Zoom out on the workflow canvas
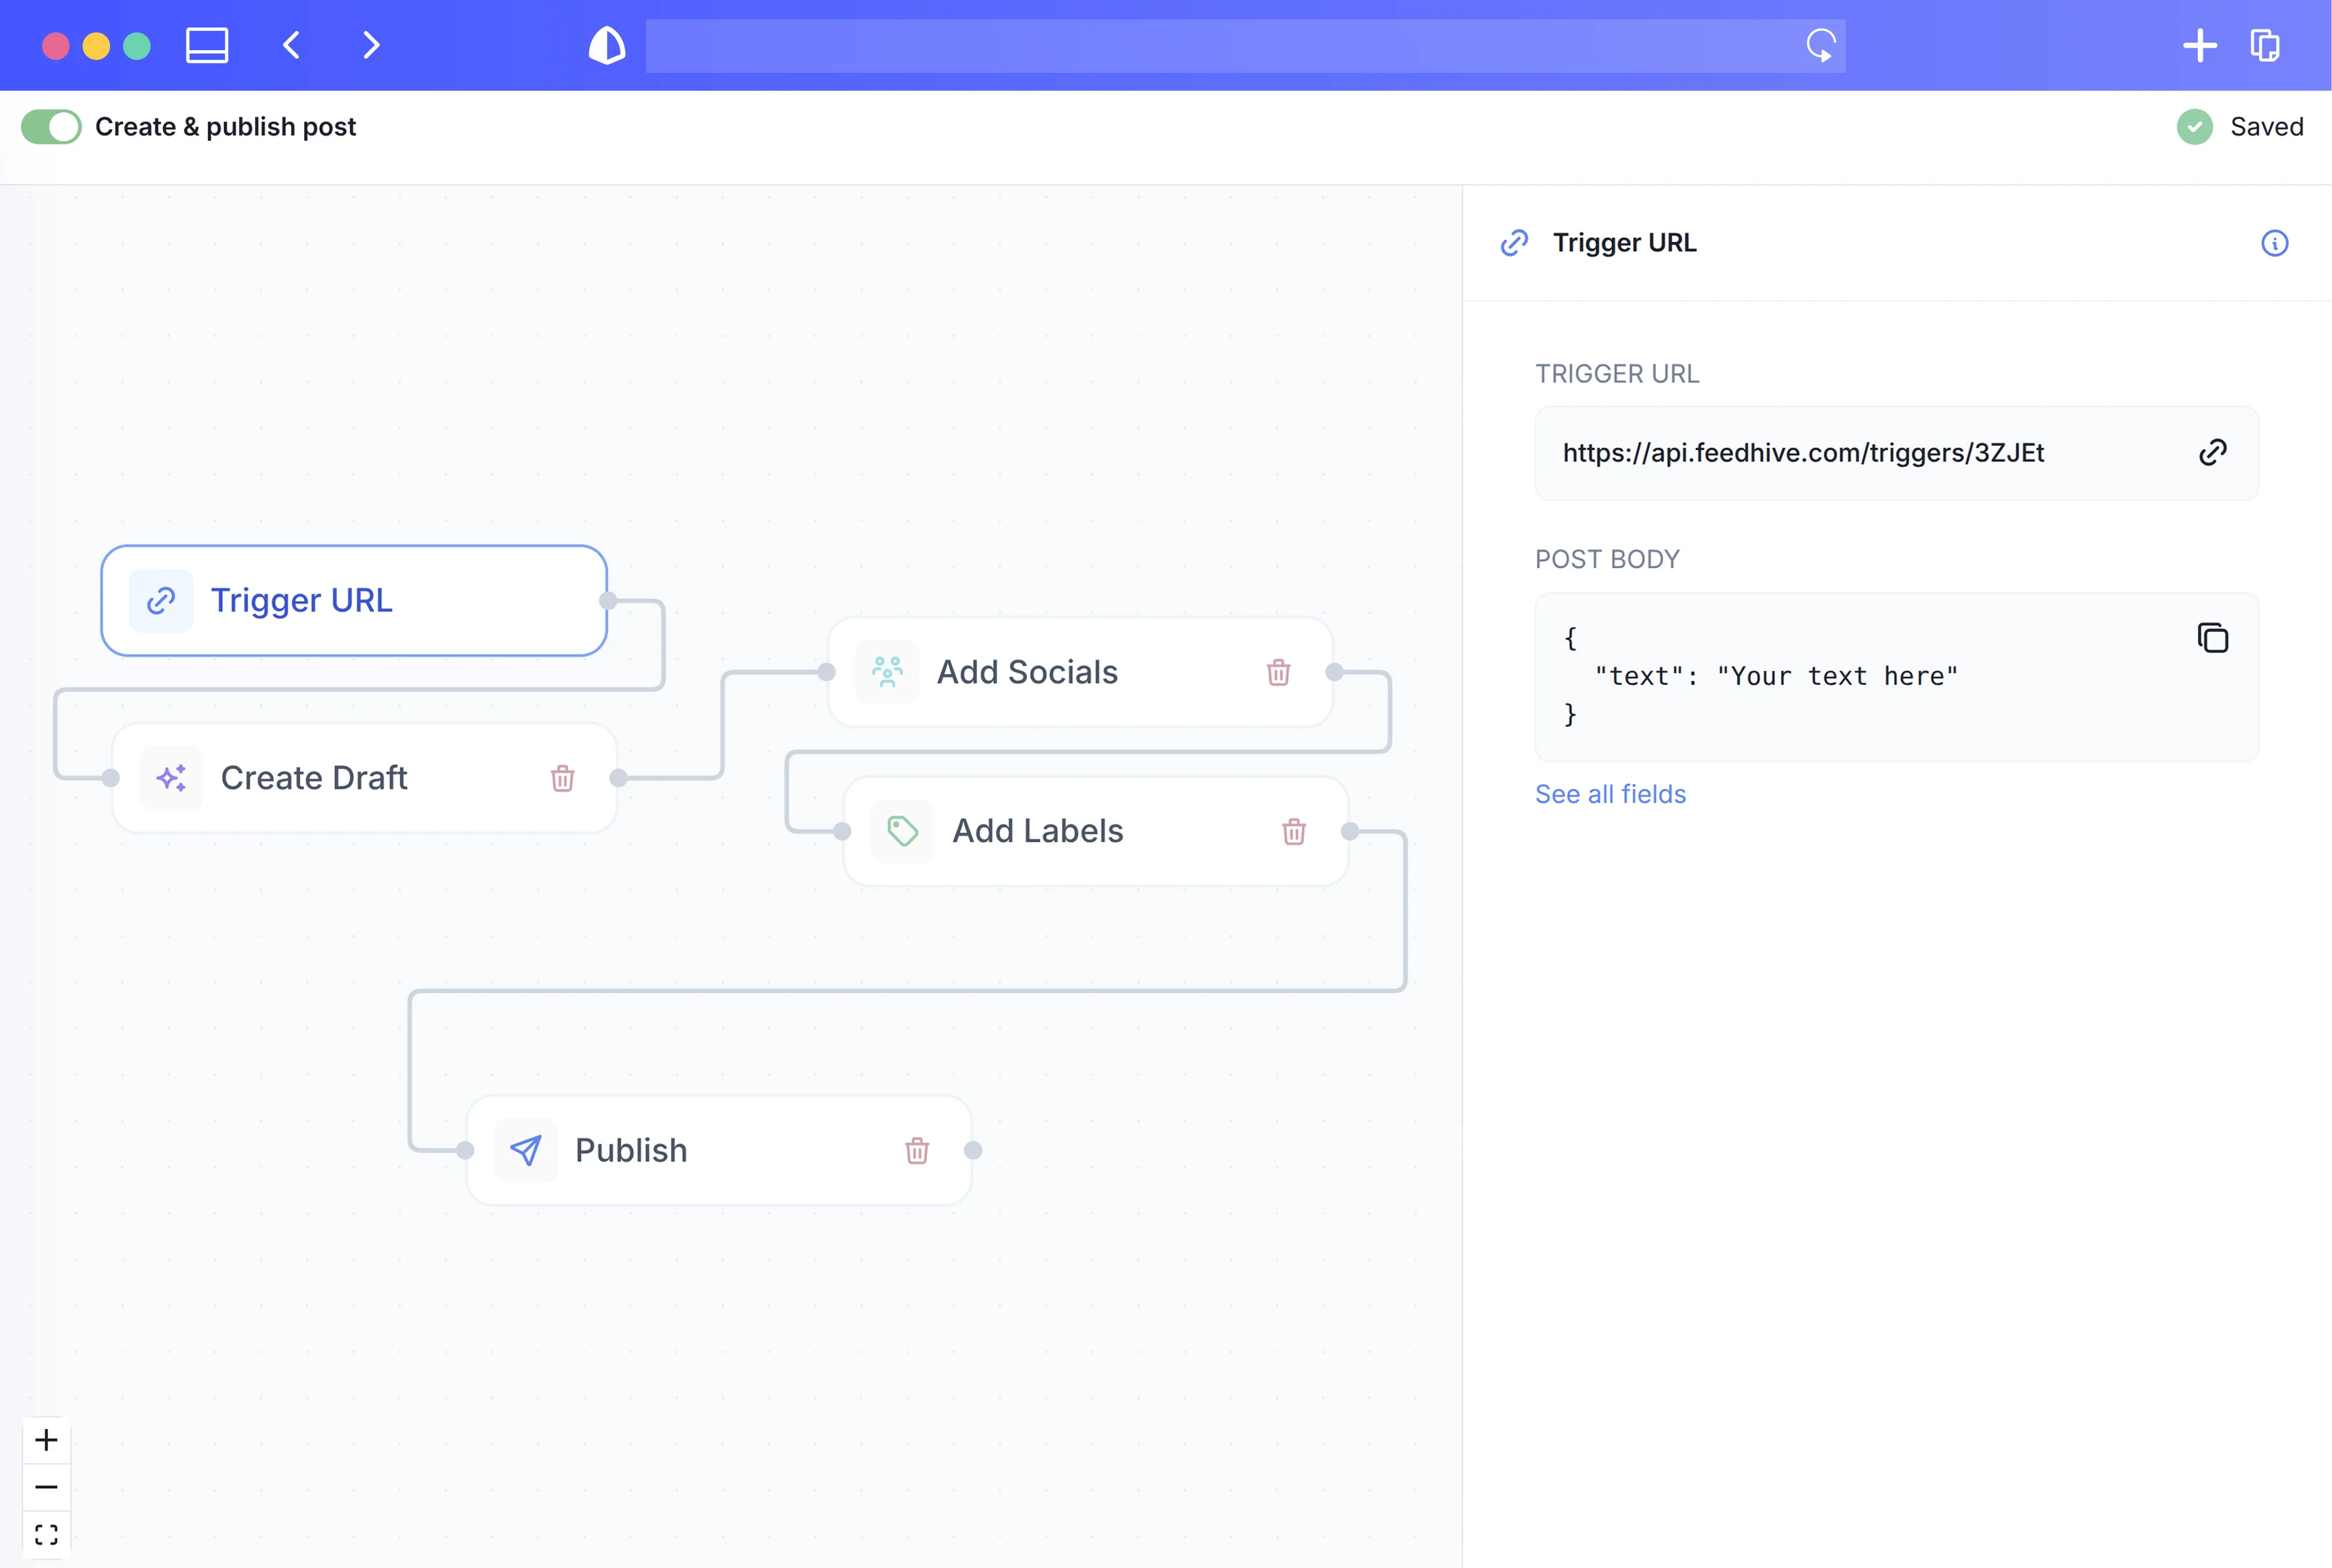 (46, 1487)
